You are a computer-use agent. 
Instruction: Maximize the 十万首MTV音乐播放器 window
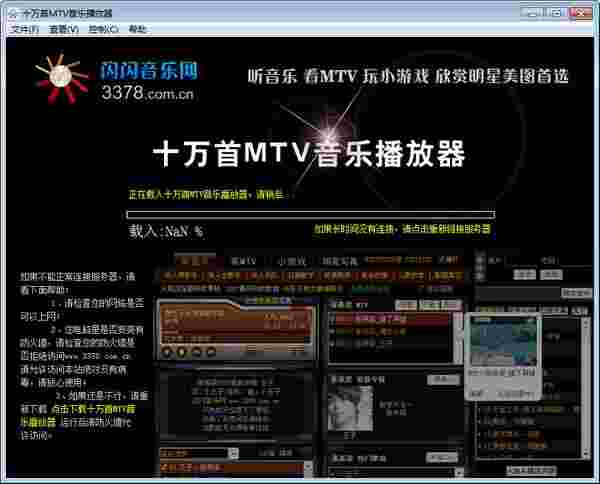[x=556, y=13]
